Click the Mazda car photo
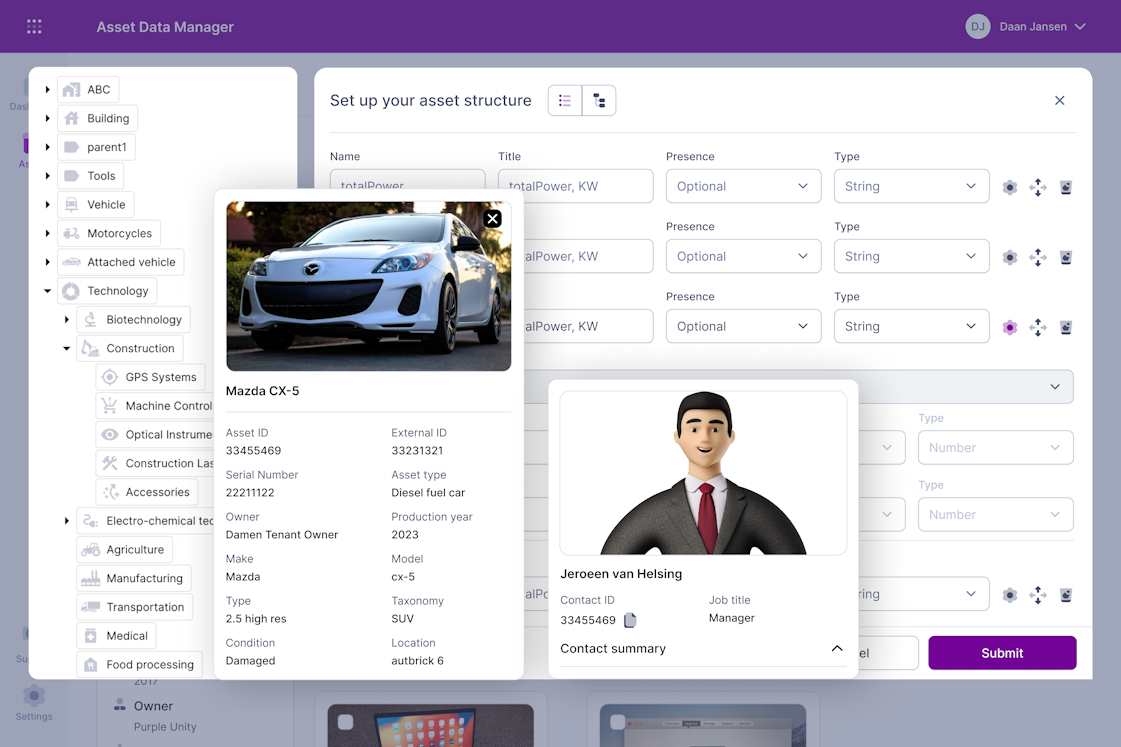The image size is (1121, 747). point(368,286)
